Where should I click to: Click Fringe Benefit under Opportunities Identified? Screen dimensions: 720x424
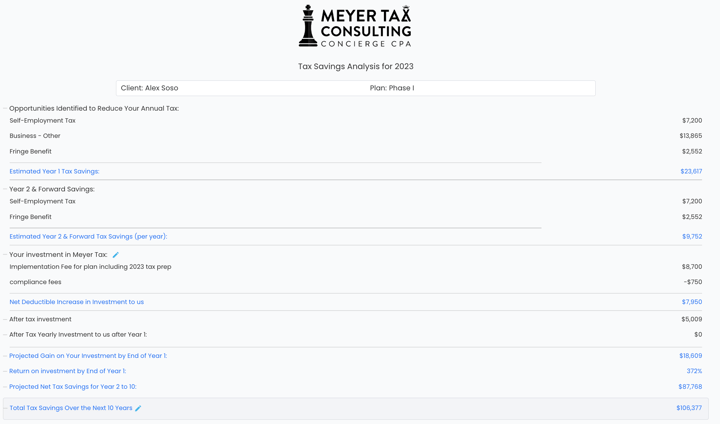[30, 152]
